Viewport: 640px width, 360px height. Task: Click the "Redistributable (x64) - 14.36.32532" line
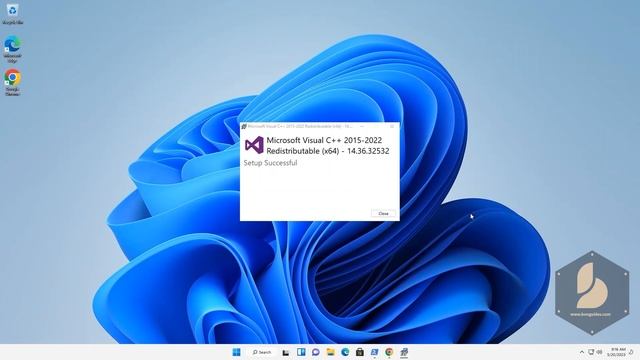(328, 151)
